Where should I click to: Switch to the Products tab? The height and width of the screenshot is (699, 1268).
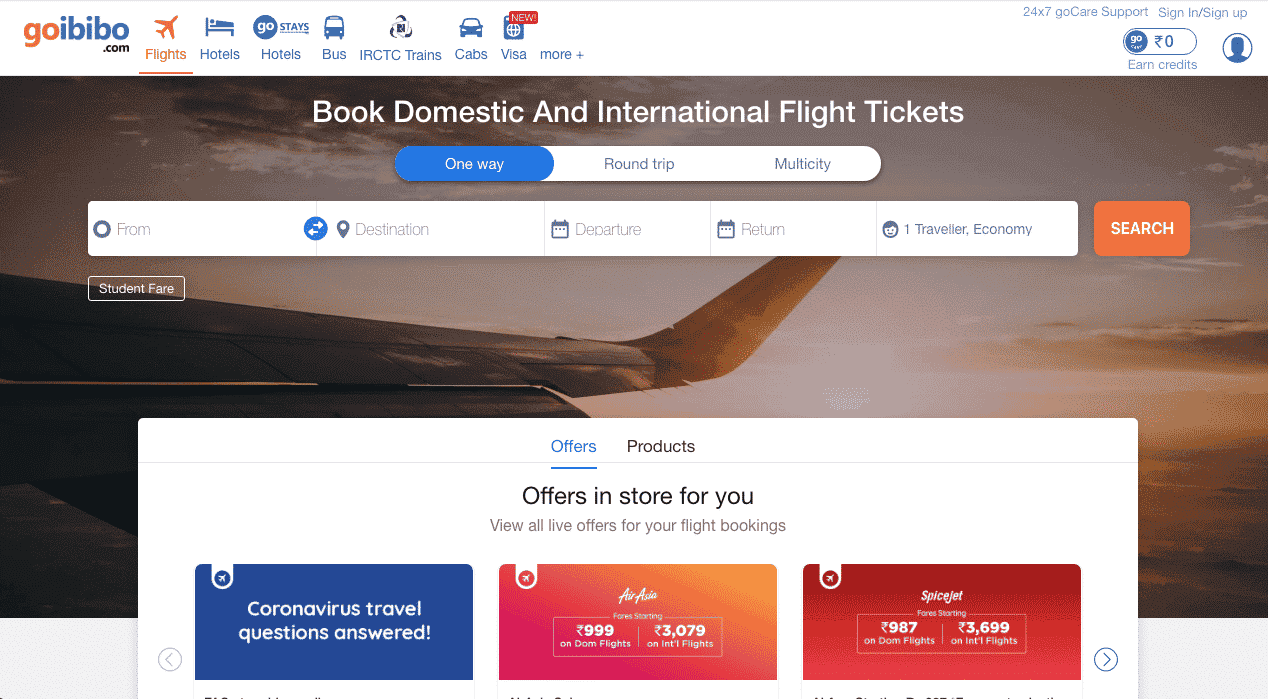660,446
